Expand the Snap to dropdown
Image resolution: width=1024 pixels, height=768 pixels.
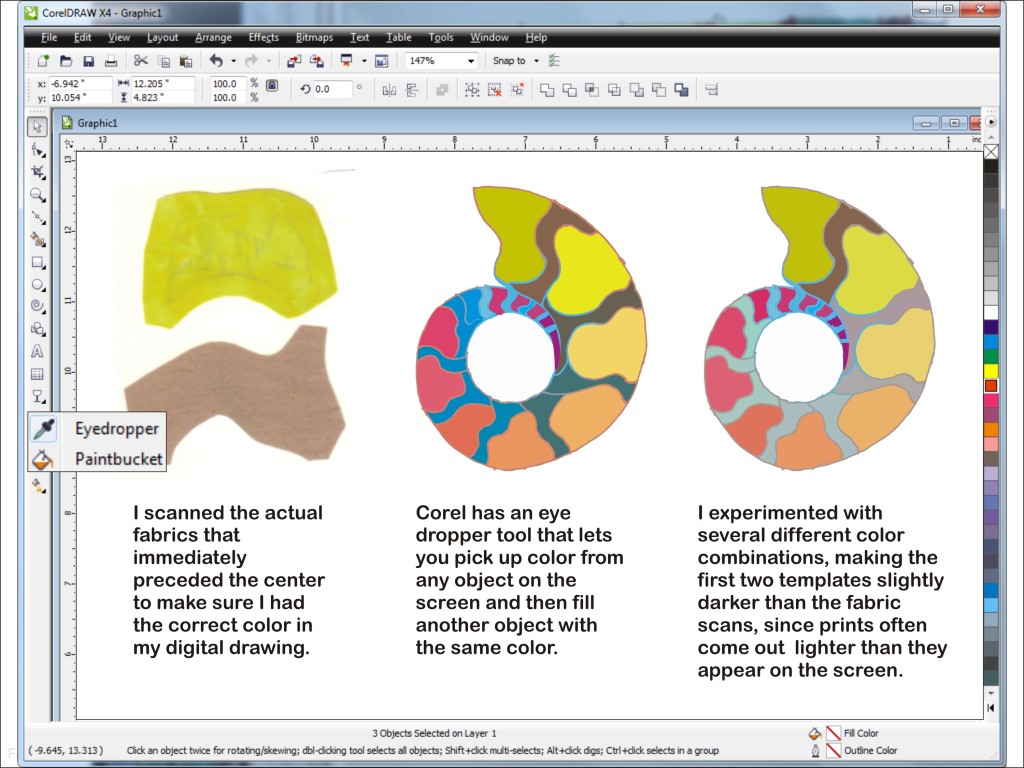(536, 61)
